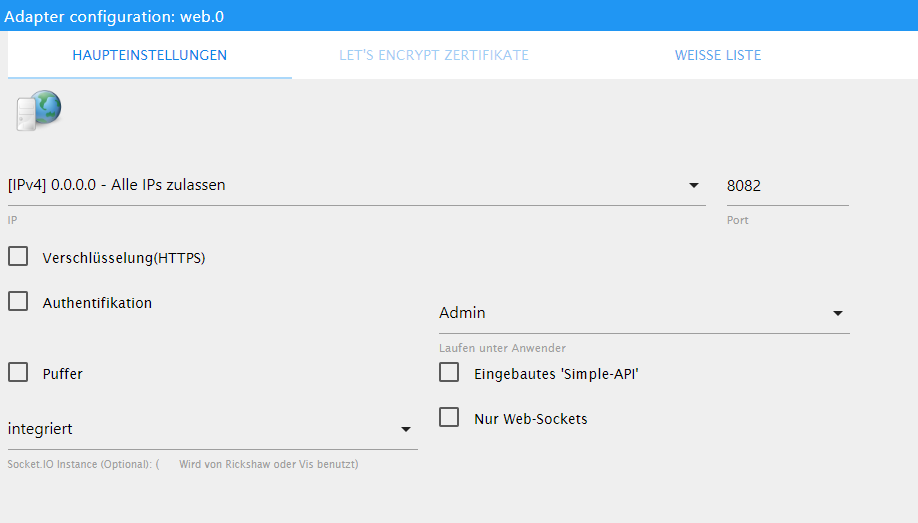Screen dimensions: 918x523
Task: Open the Weisse Liste tab
Action: (718, 55)
